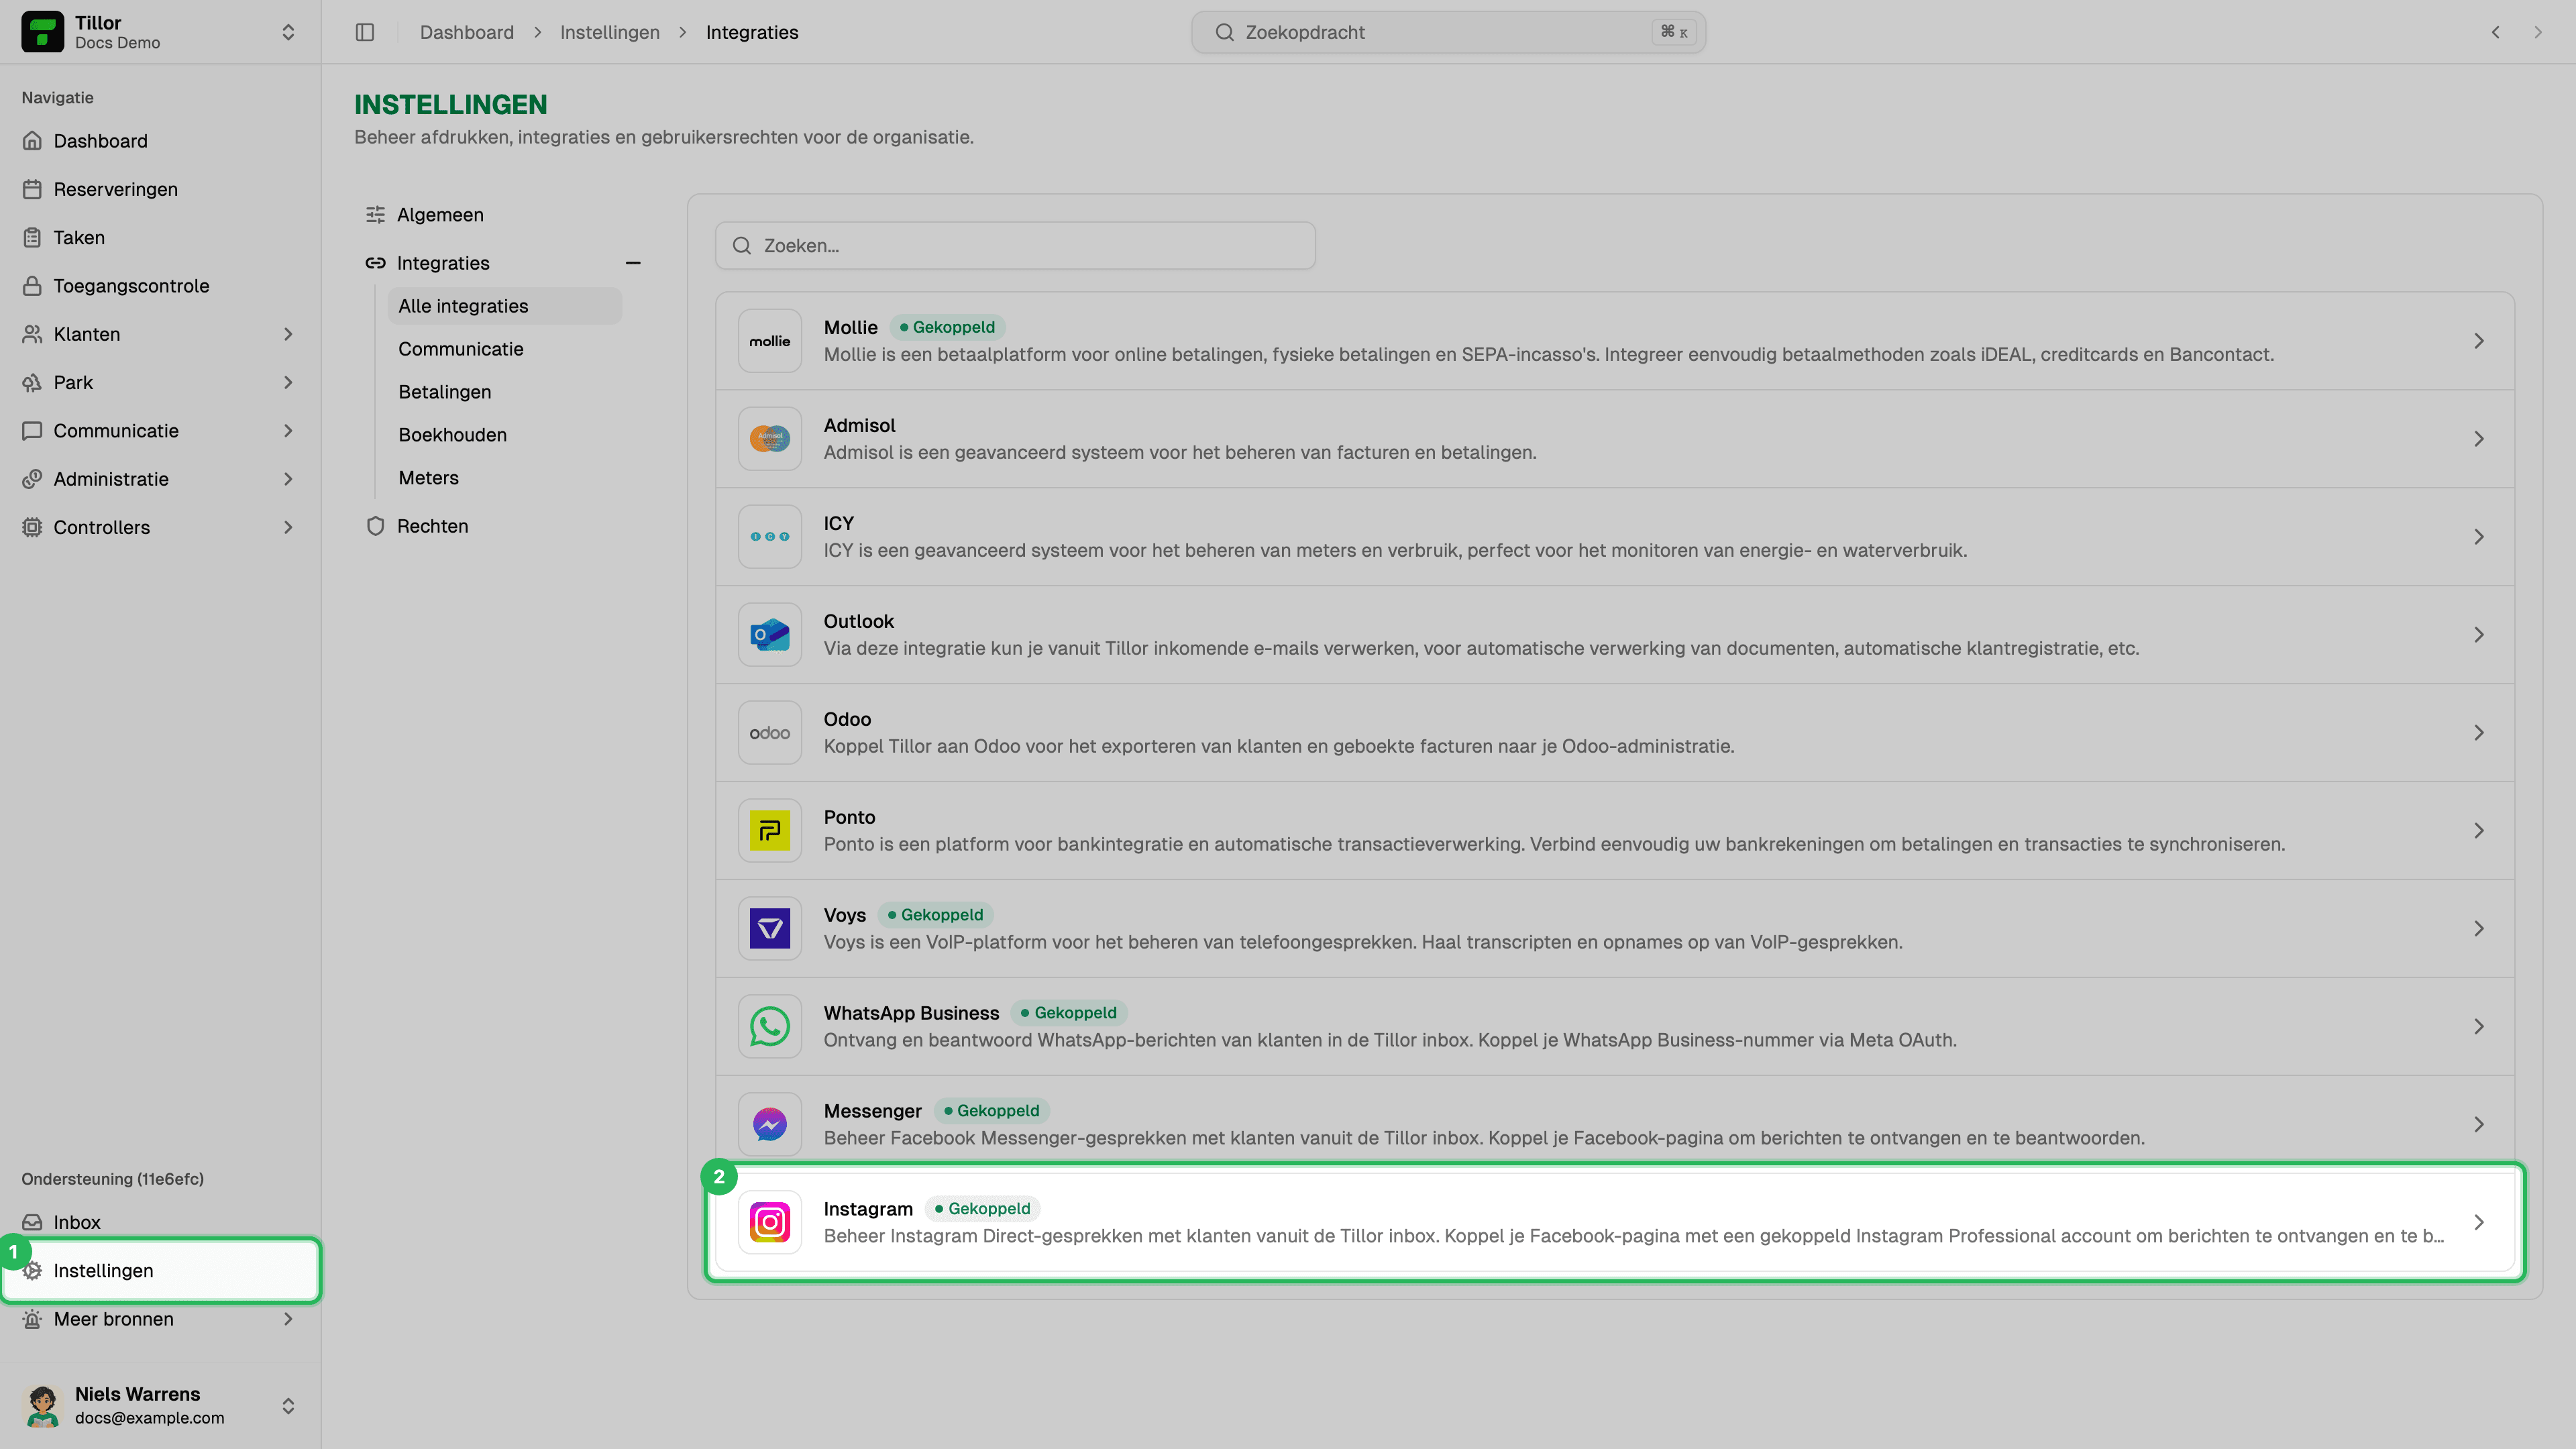Screen dimensions: 2576x1449
Task: Click the Inbox tray icon
Action: (32, 1222)
